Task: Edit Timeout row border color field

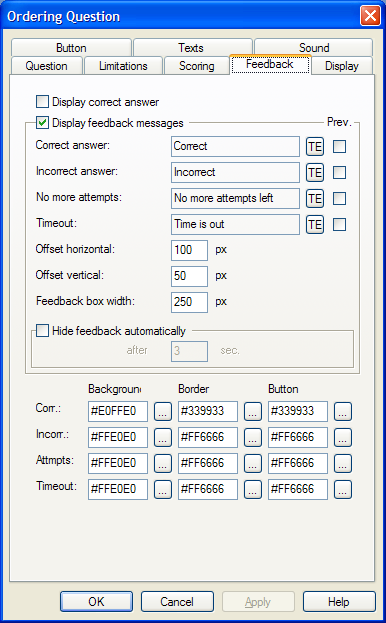Action: tap(208, 489)
